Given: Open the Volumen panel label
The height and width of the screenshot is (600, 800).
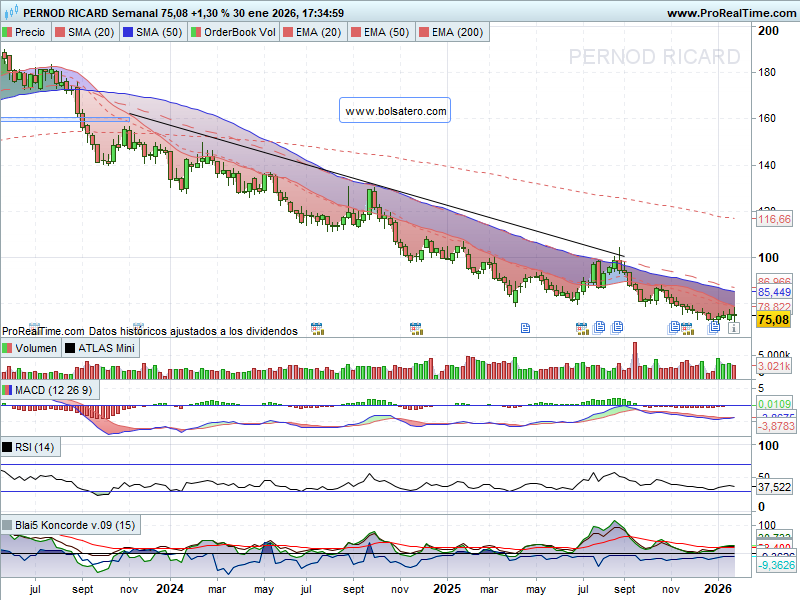Looking at the screenshot, I should click(31, 348).
